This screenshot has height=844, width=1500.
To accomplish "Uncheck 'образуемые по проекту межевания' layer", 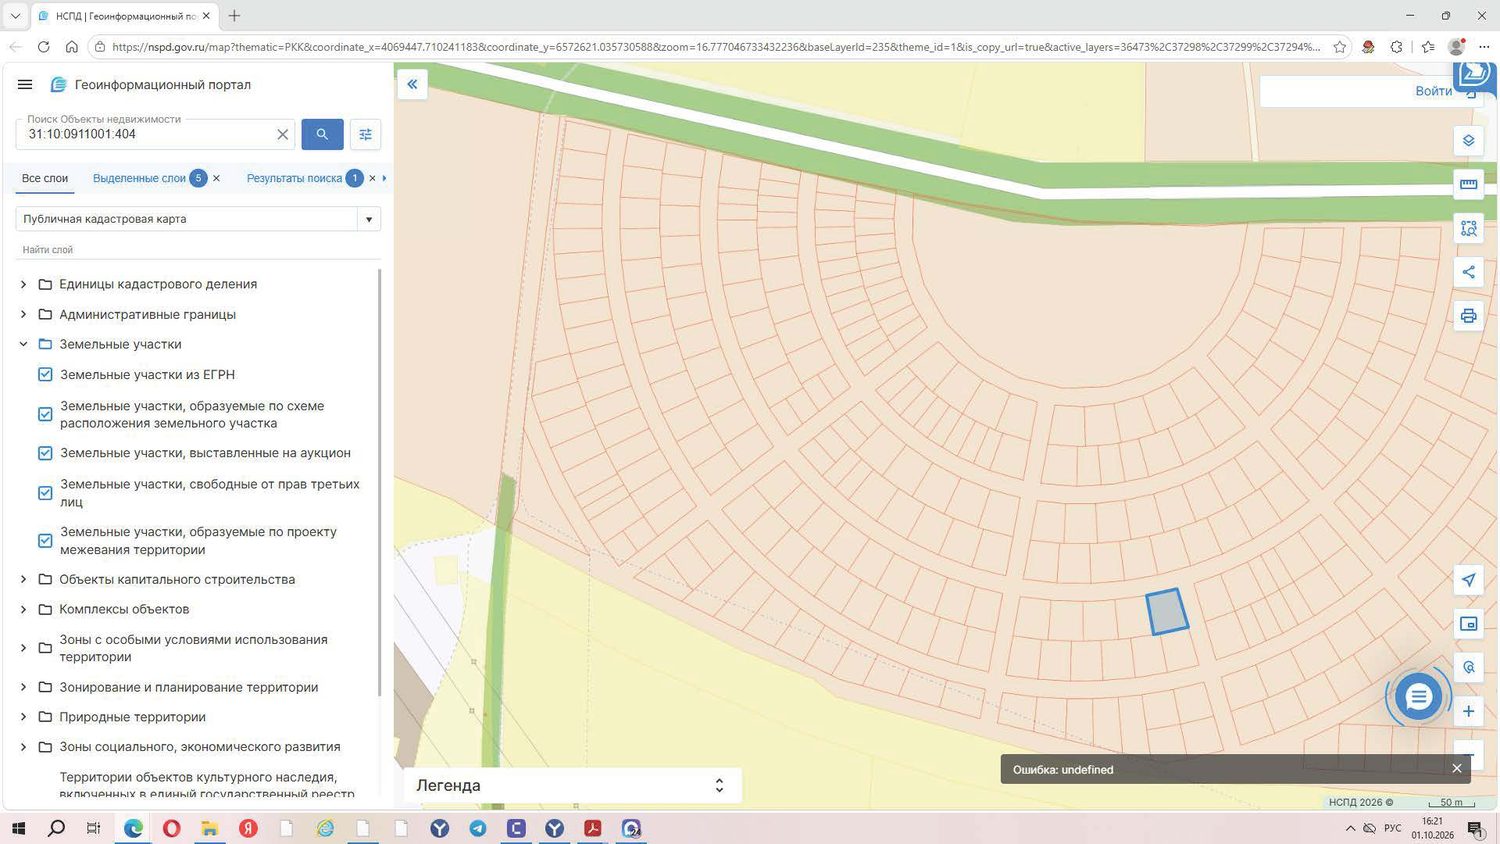I will pyautogui.click(x=45, y=541).
